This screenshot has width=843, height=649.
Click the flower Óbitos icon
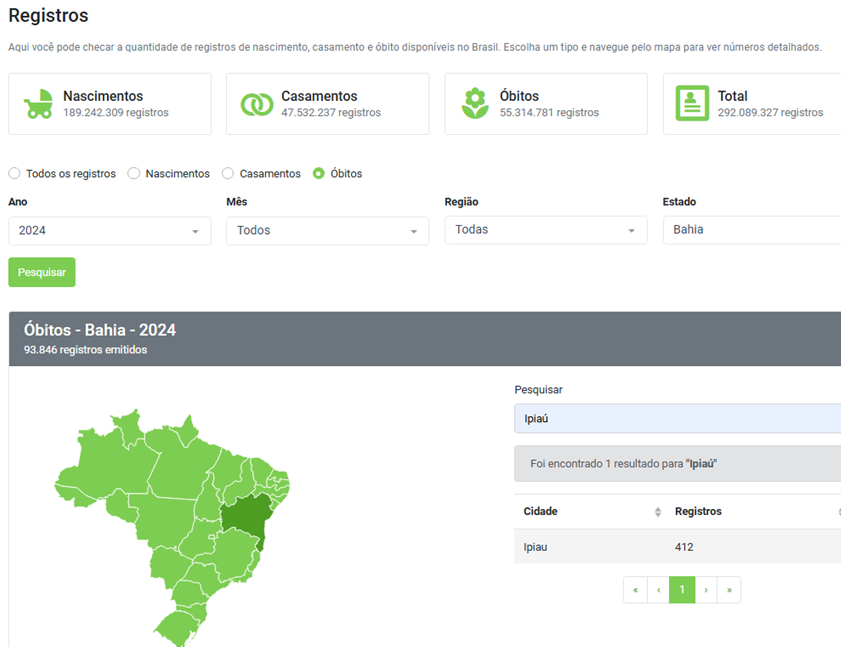click(x=475, y=104)
